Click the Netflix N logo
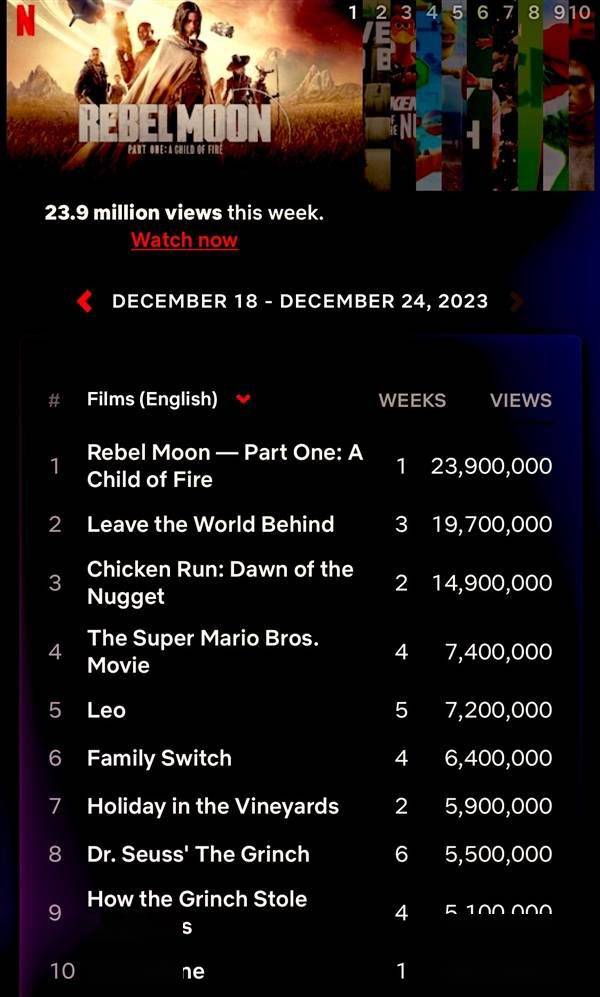The height and width of the screenshot is (997, 600). pyautogui.click(x=20, y=24)
